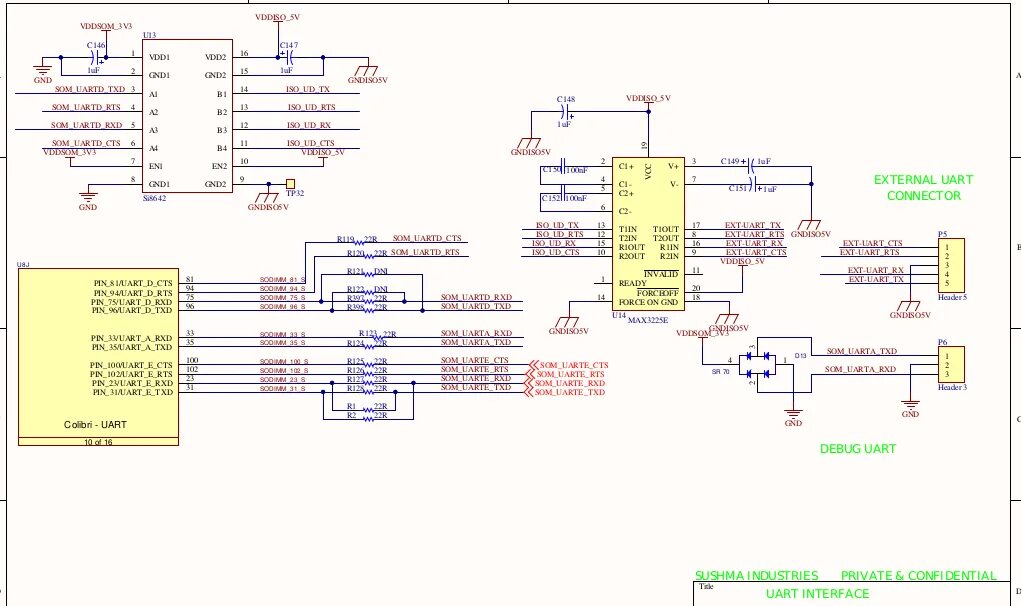This screenshot has height=606, width=1021.
Task: Click the EXT-UART_TX net label at T1OUT
Action: coord(753,225)
